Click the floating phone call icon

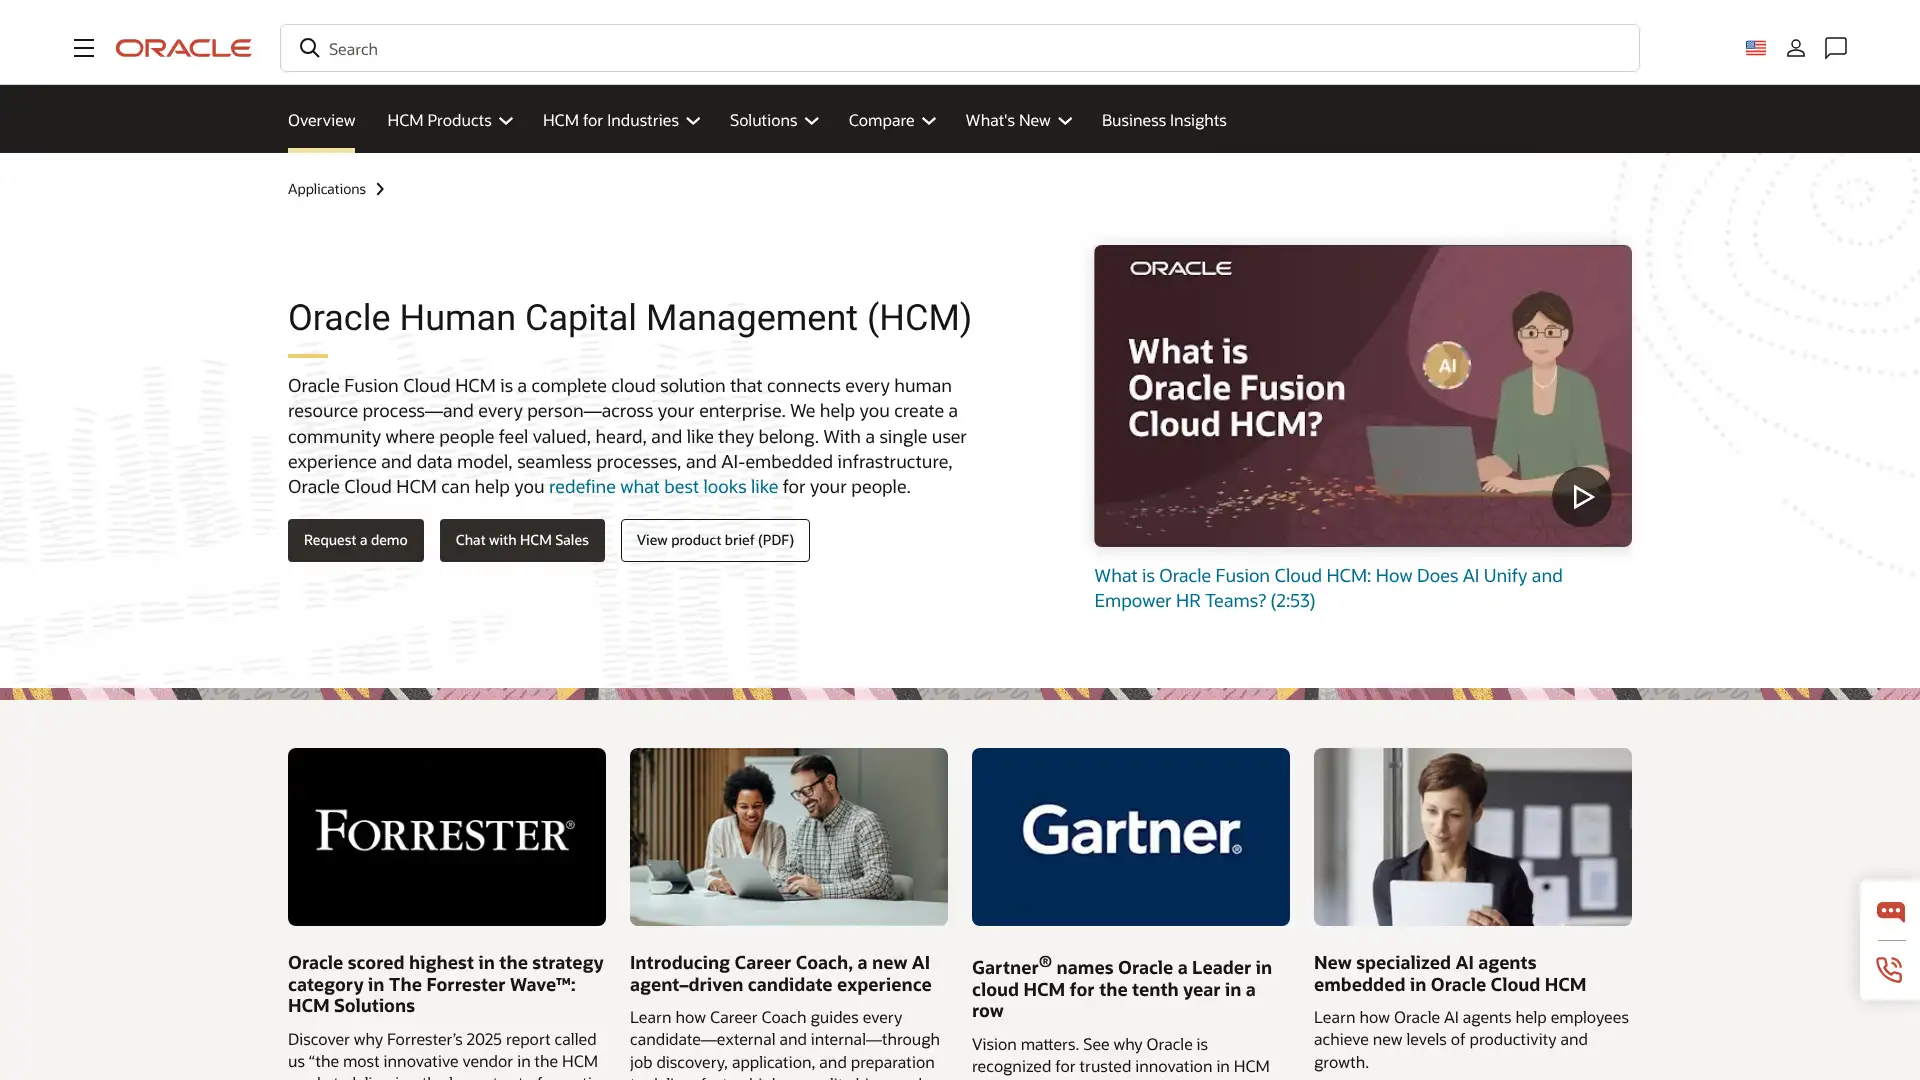[1889, 969]
